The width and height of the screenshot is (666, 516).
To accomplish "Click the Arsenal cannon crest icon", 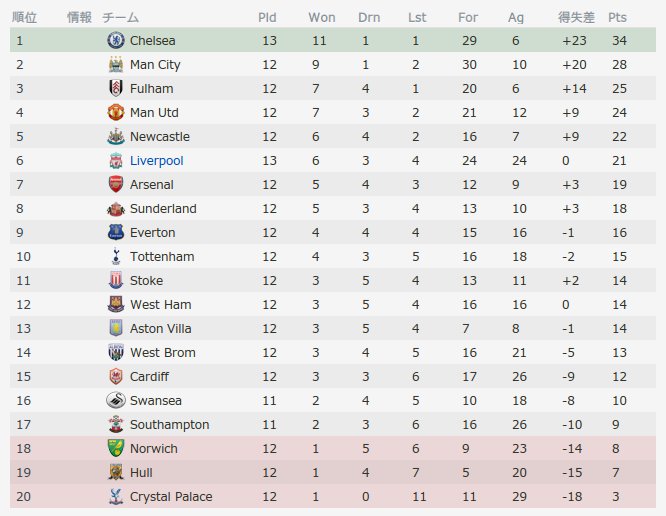I will point(116,184).
